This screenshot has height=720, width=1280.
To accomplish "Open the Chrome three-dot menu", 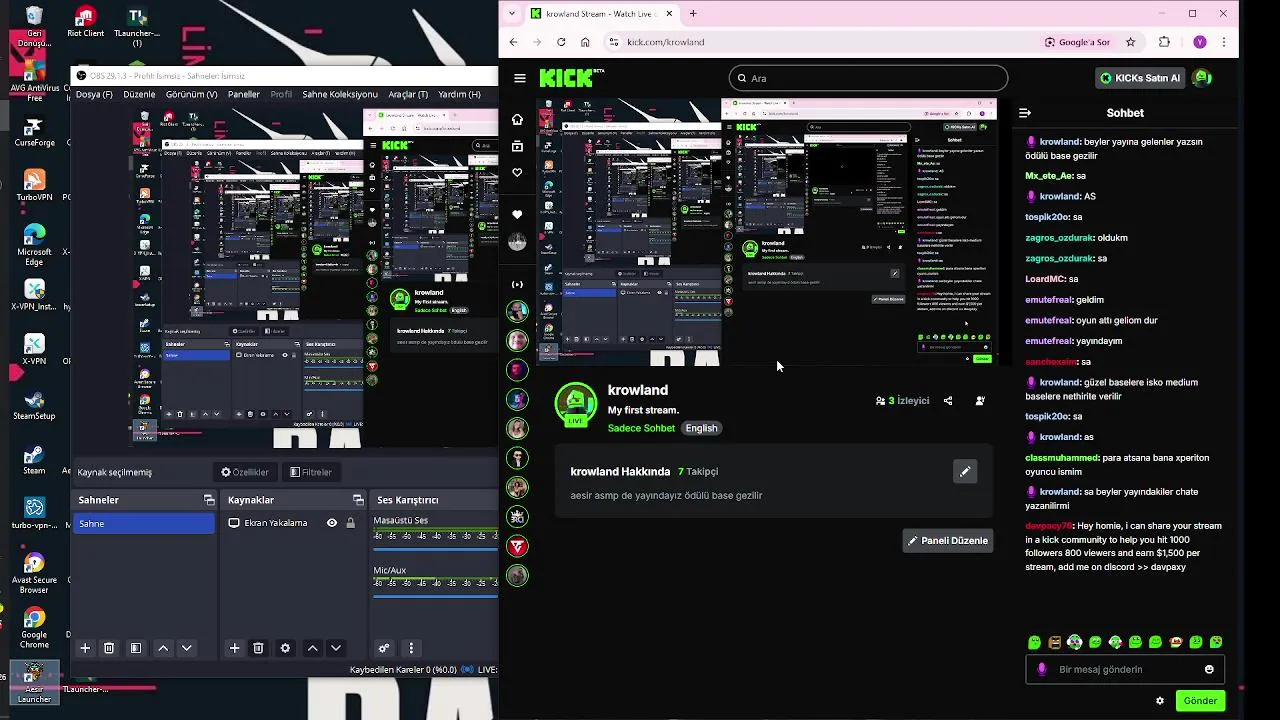I will click(1223, 42).
